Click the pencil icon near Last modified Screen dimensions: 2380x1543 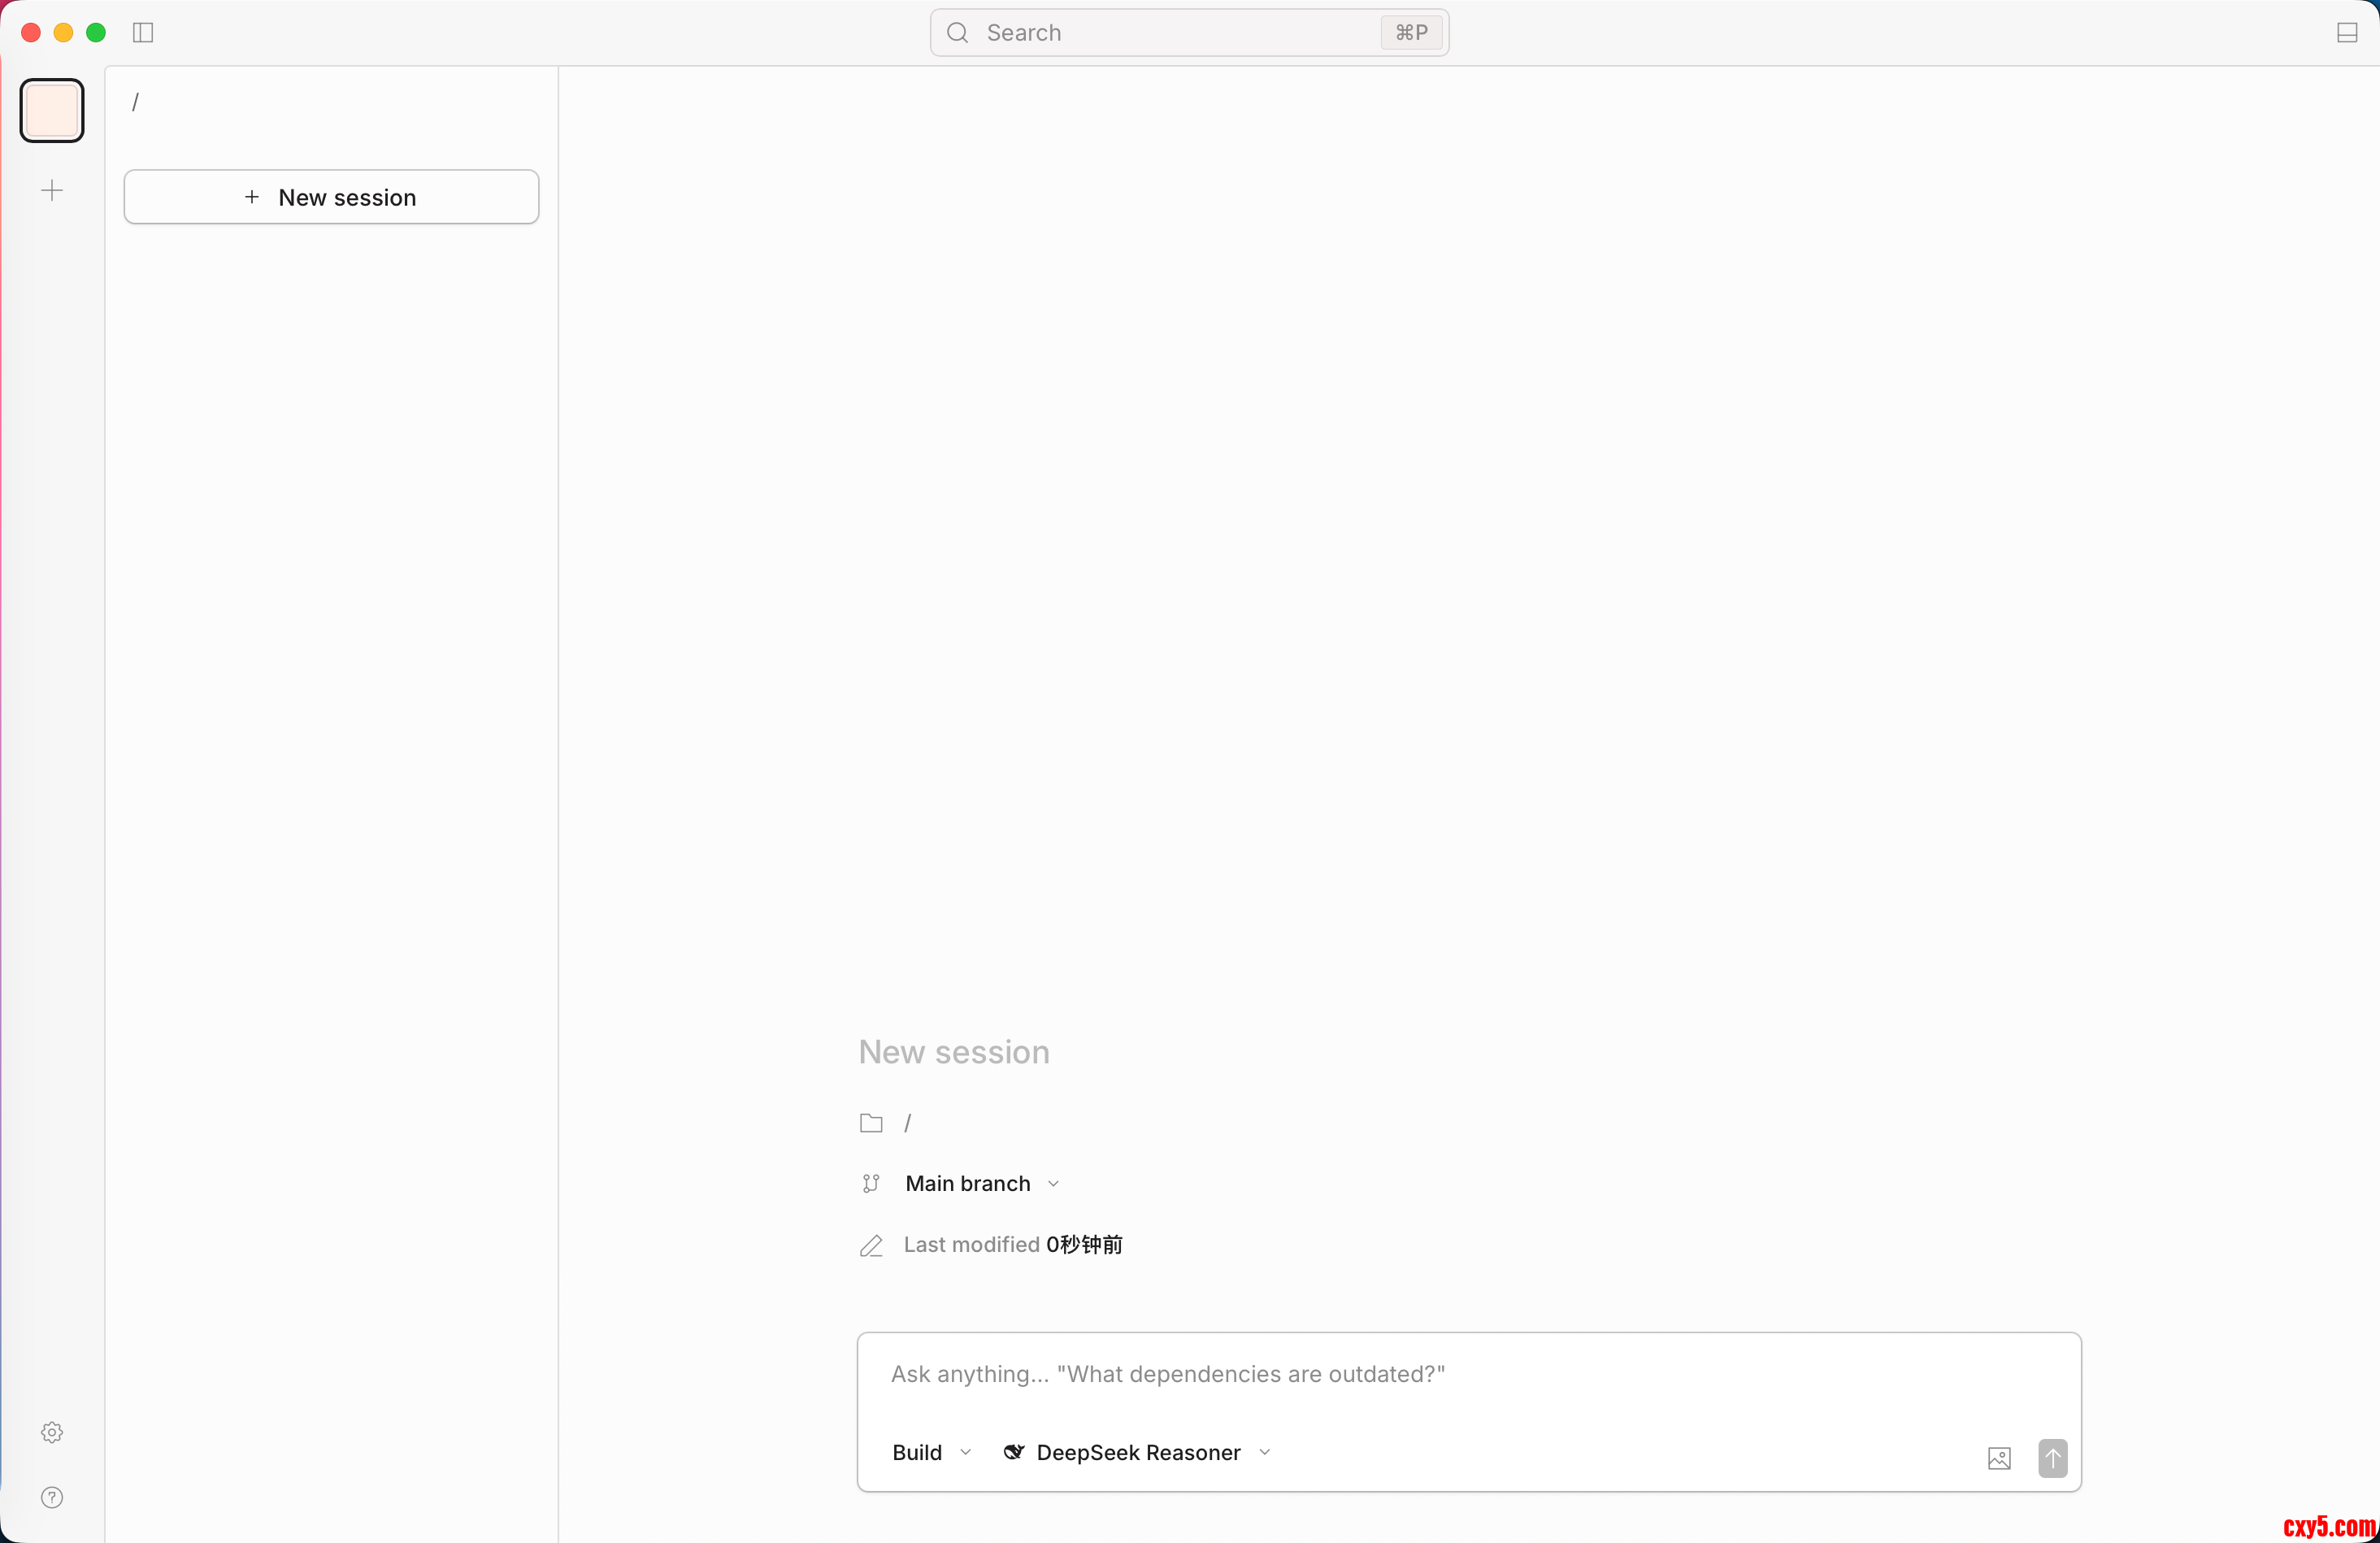[871, 1245]
